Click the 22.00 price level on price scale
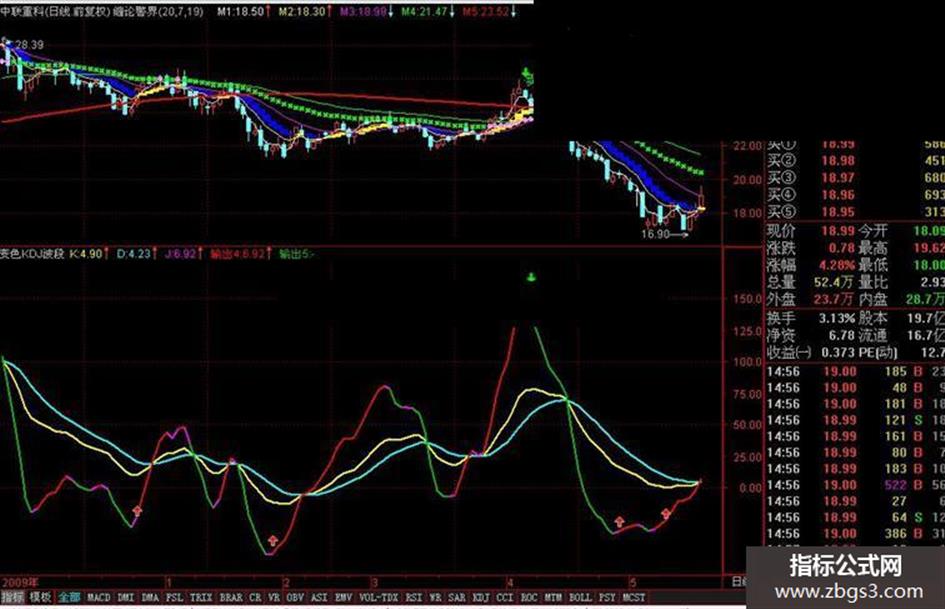The height and width of the screenshot is (609, 945). tap(747, 146)
